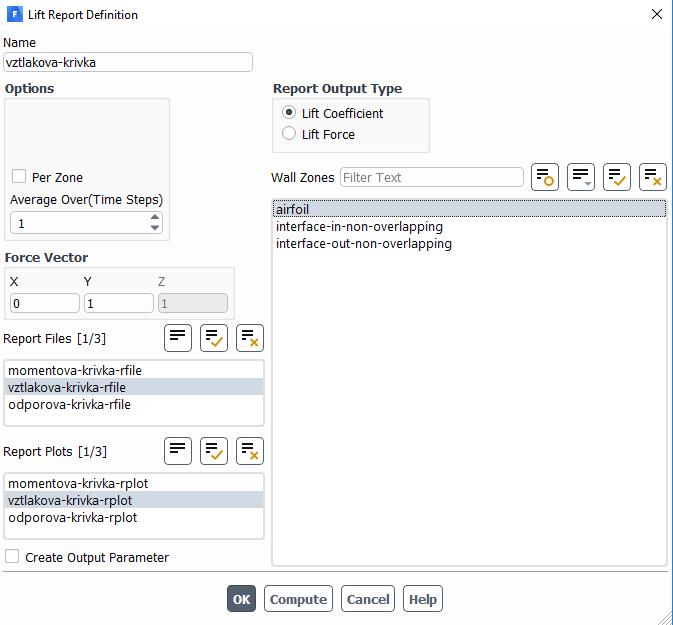Increase Average Over Time Steps value

coord(155,217)
